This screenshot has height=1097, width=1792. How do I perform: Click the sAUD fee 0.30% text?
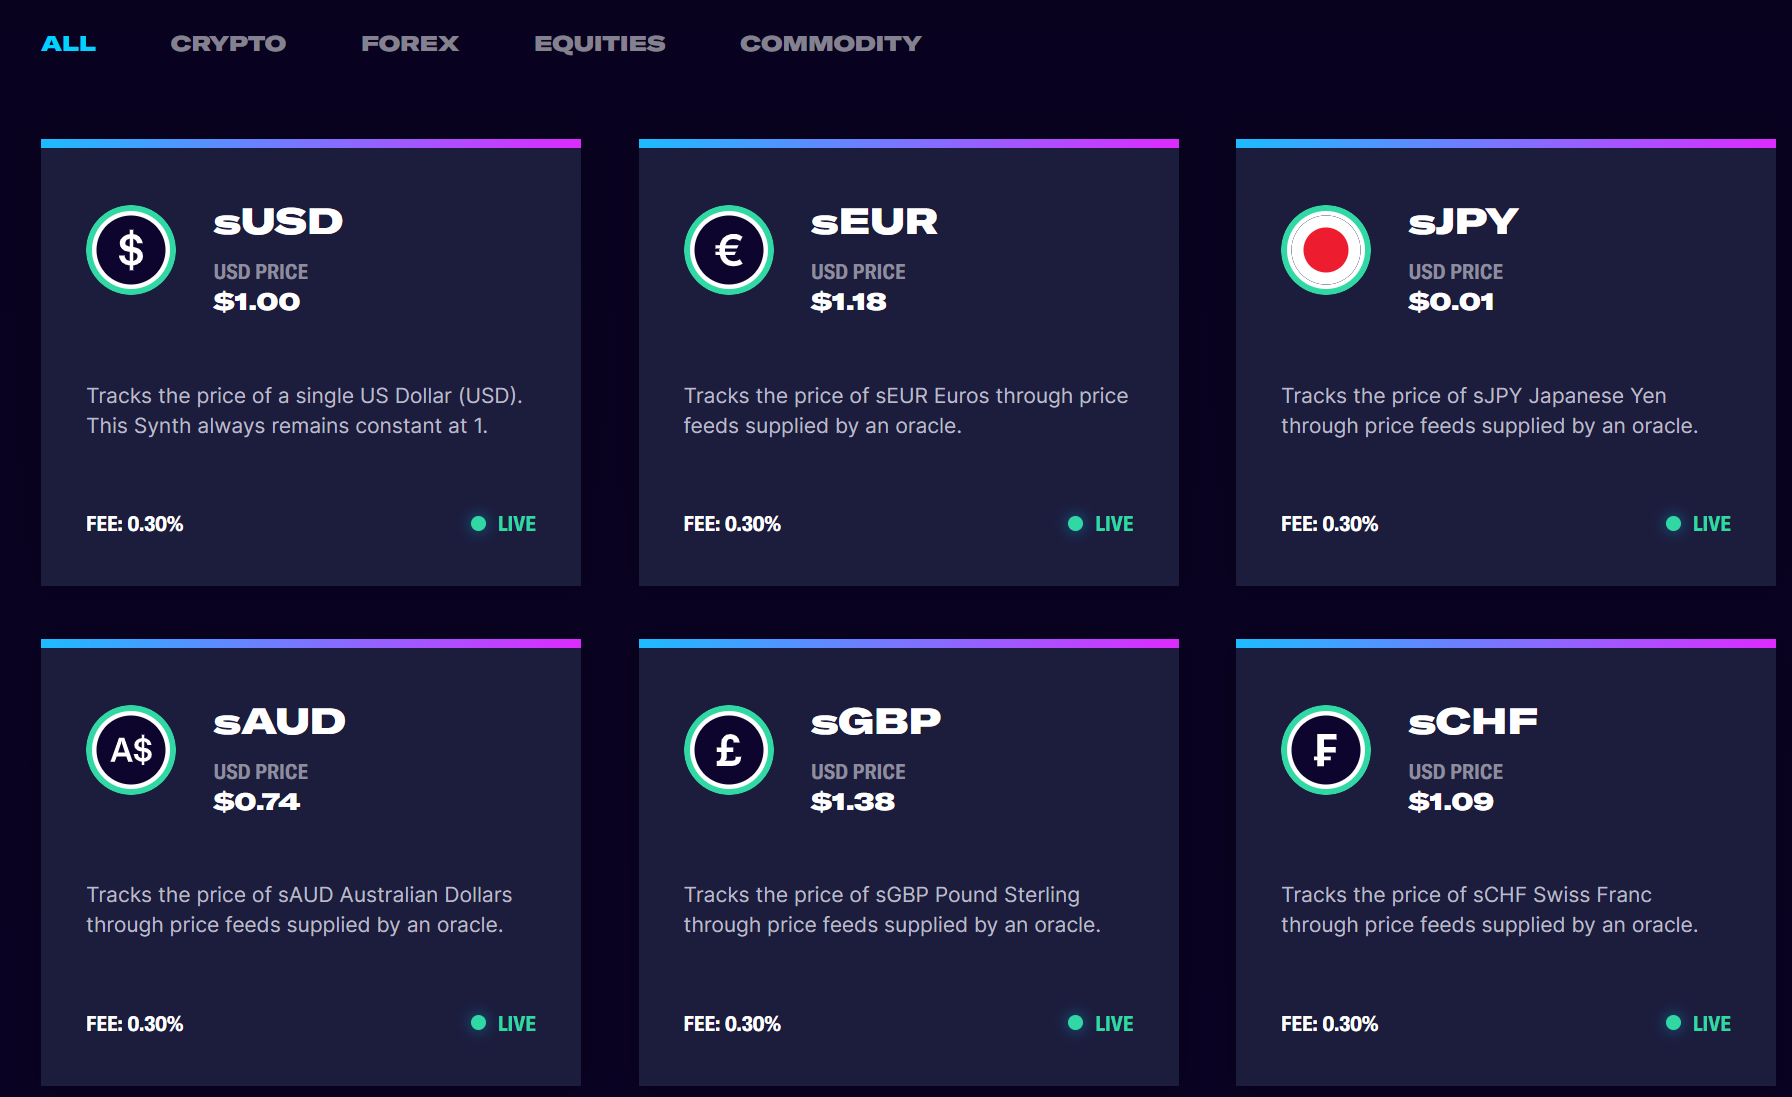(135, 1024)
